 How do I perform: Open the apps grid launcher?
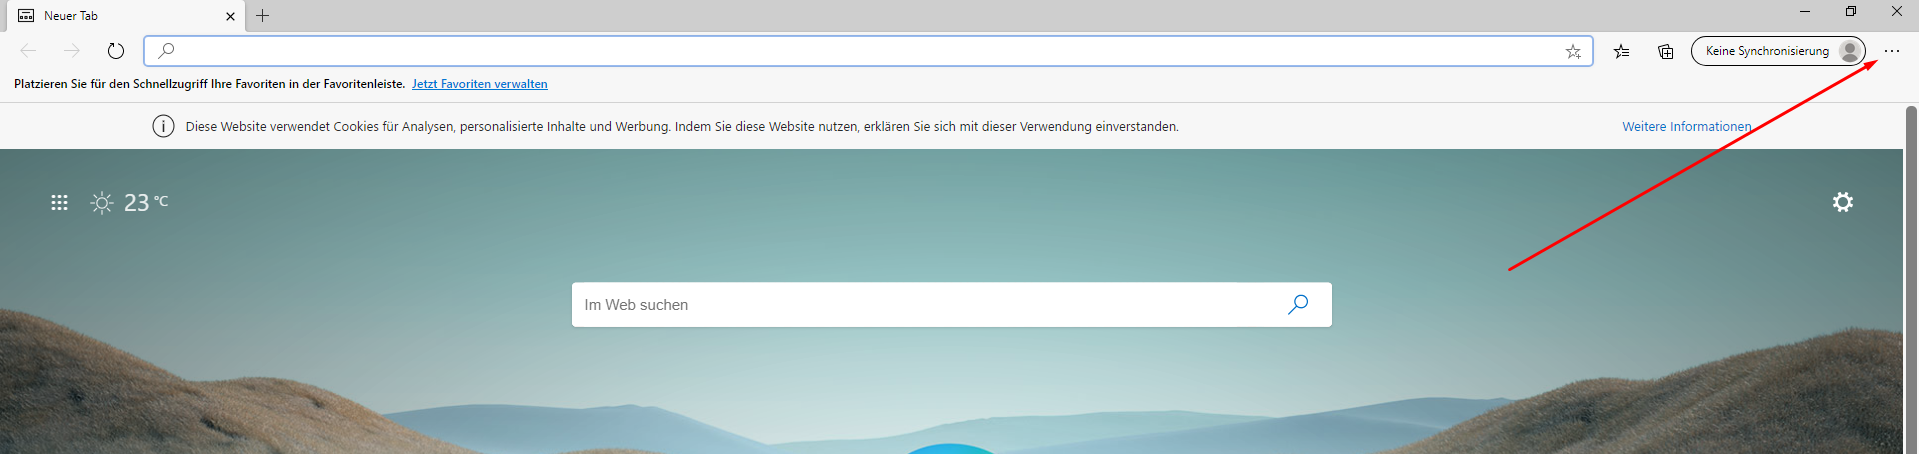tap(60, 203)
